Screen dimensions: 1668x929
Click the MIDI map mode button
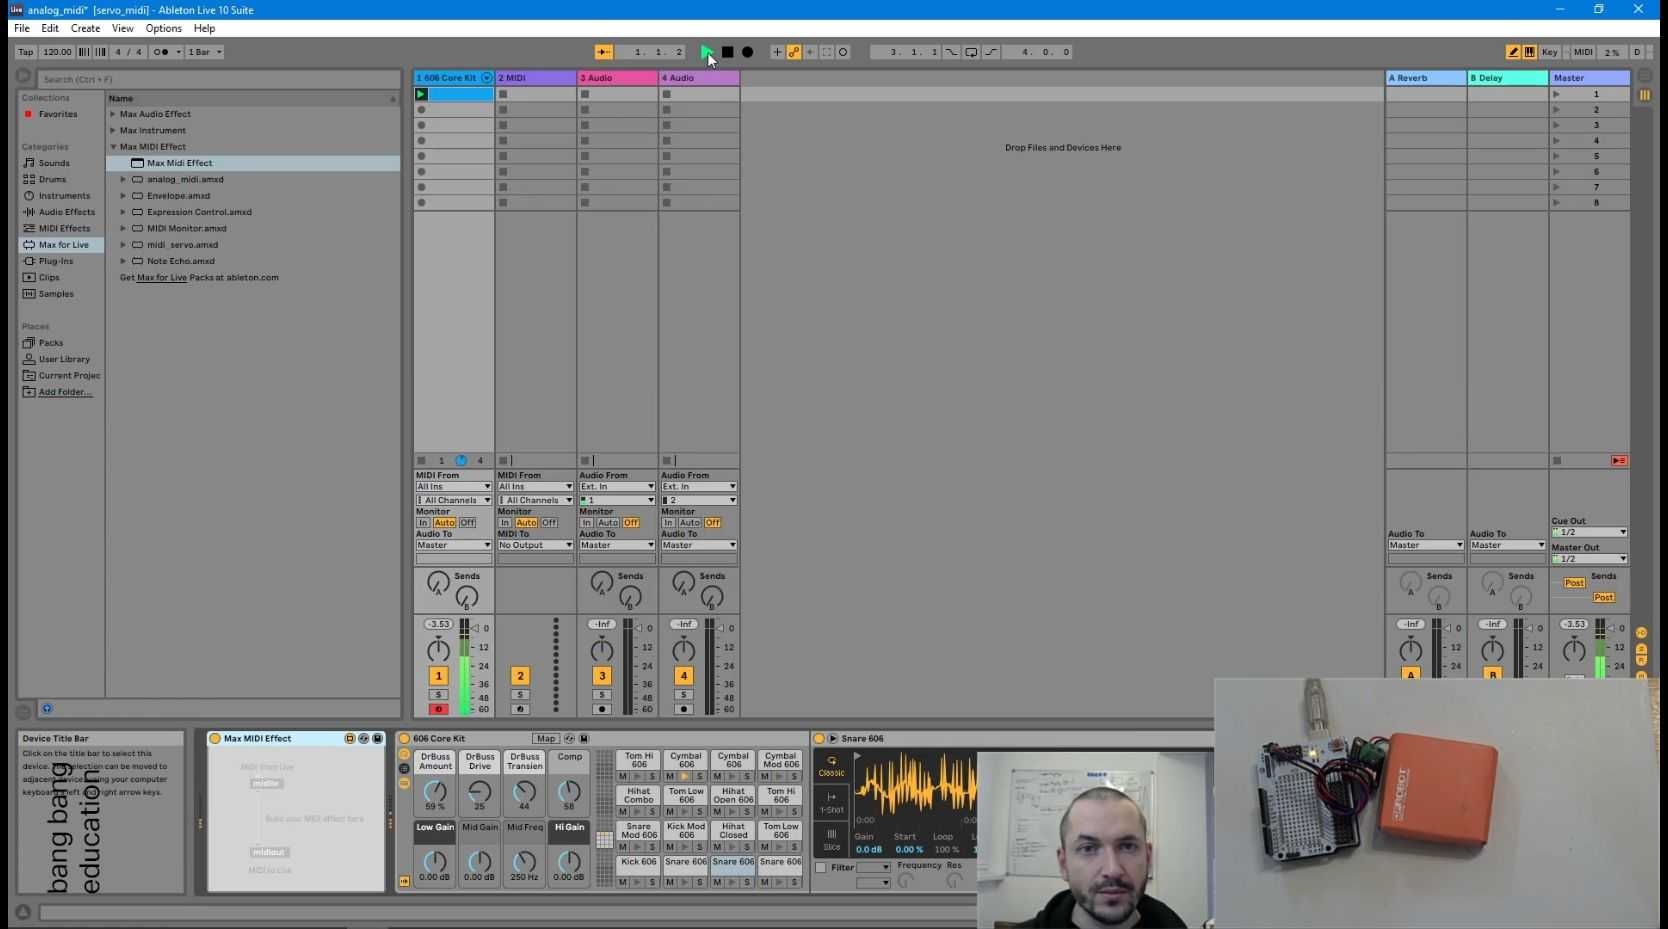tap(1583, 52)
